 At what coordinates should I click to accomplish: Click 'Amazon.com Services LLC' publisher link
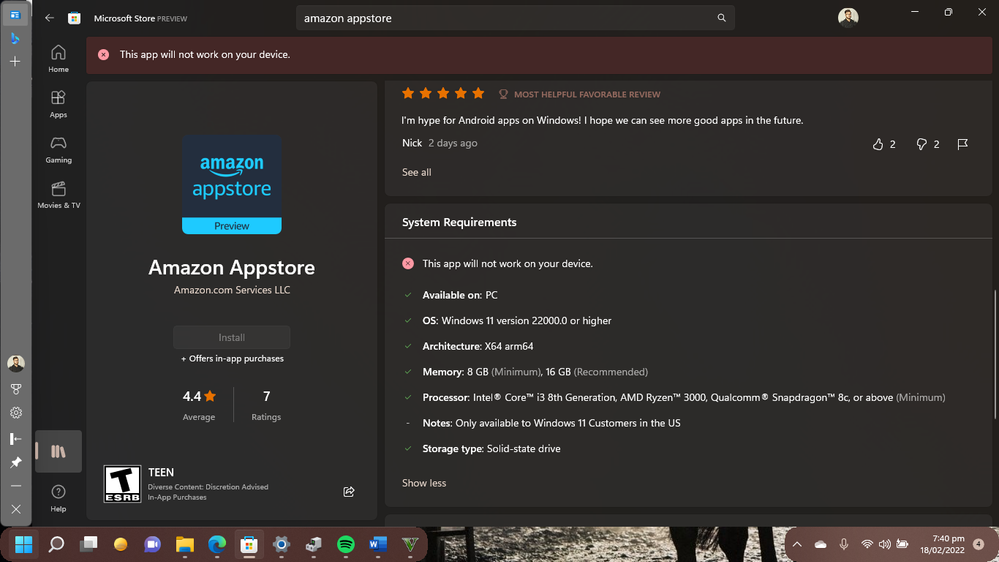[231, 290]
